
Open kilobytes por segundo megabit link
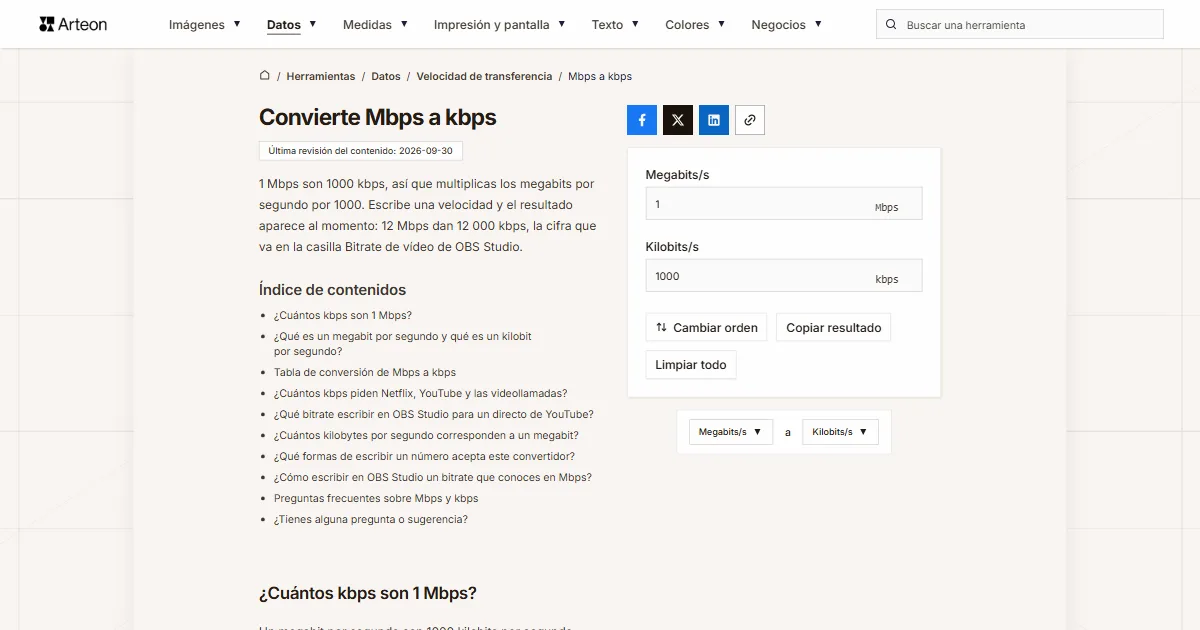(426, 435)
